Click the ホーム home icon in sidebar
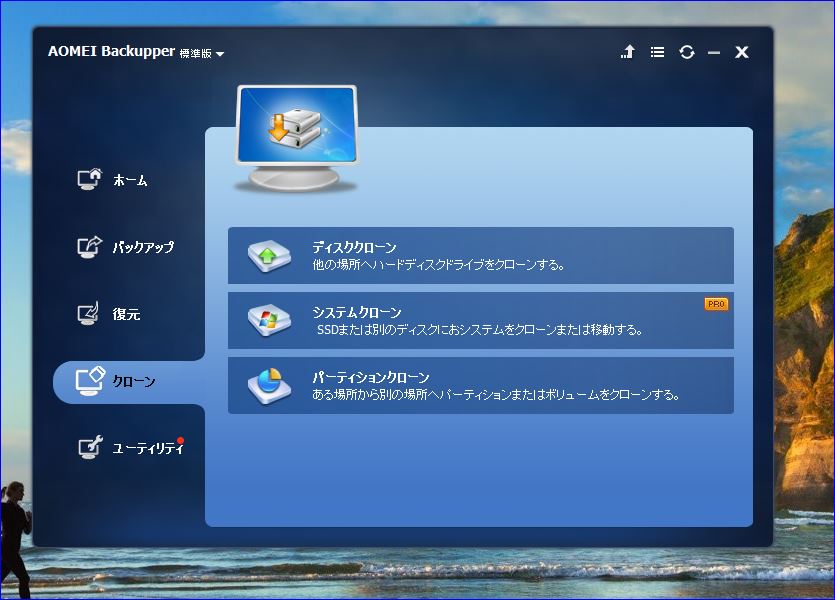The height and width of the screenshot is (600, 835). click(x=89, y=179)
